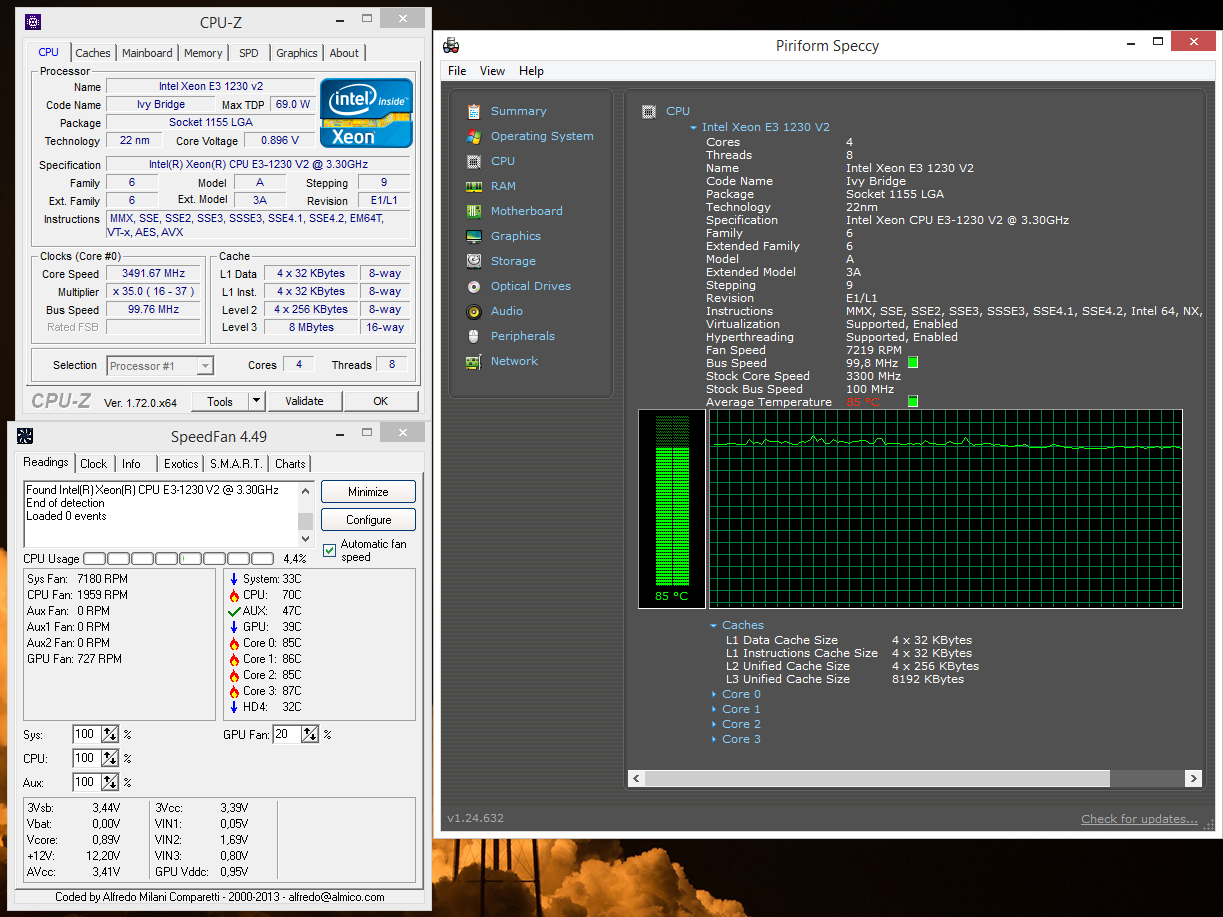Click the CPU Usage progress bar in SpeedFan
The width and height of the screenshot is (1223, 917).
pos(178,558)
